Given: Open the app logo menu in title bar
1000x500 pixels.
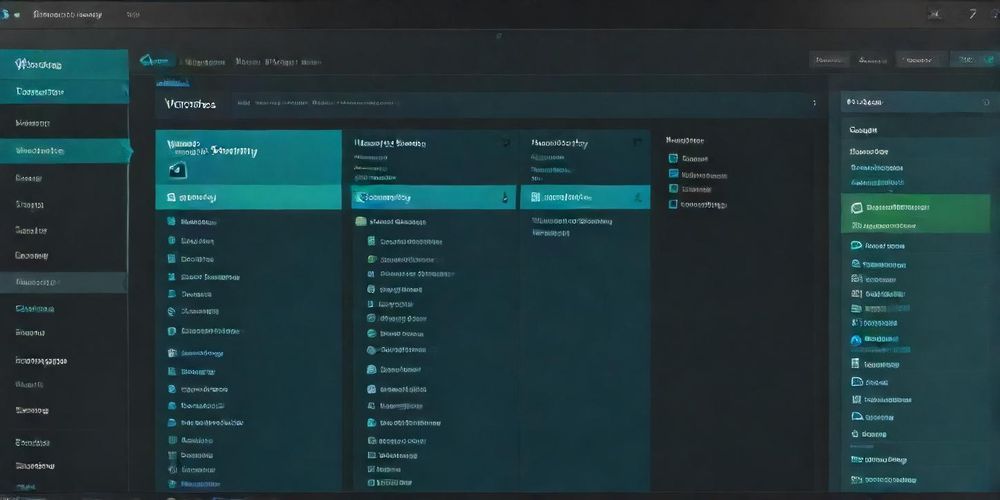Looking at the screenshot, I should point(6,14).
